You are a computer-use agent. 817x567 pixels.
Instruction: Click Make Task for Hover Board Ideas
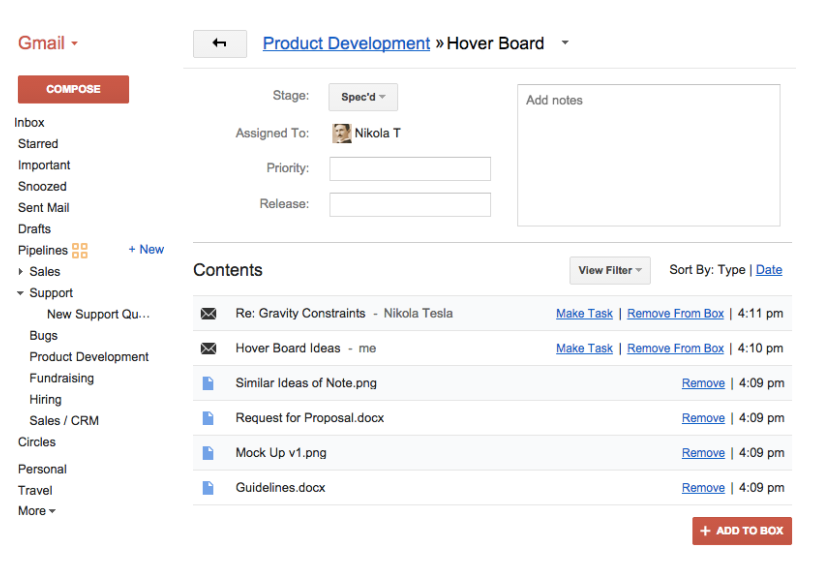(584, 349)
